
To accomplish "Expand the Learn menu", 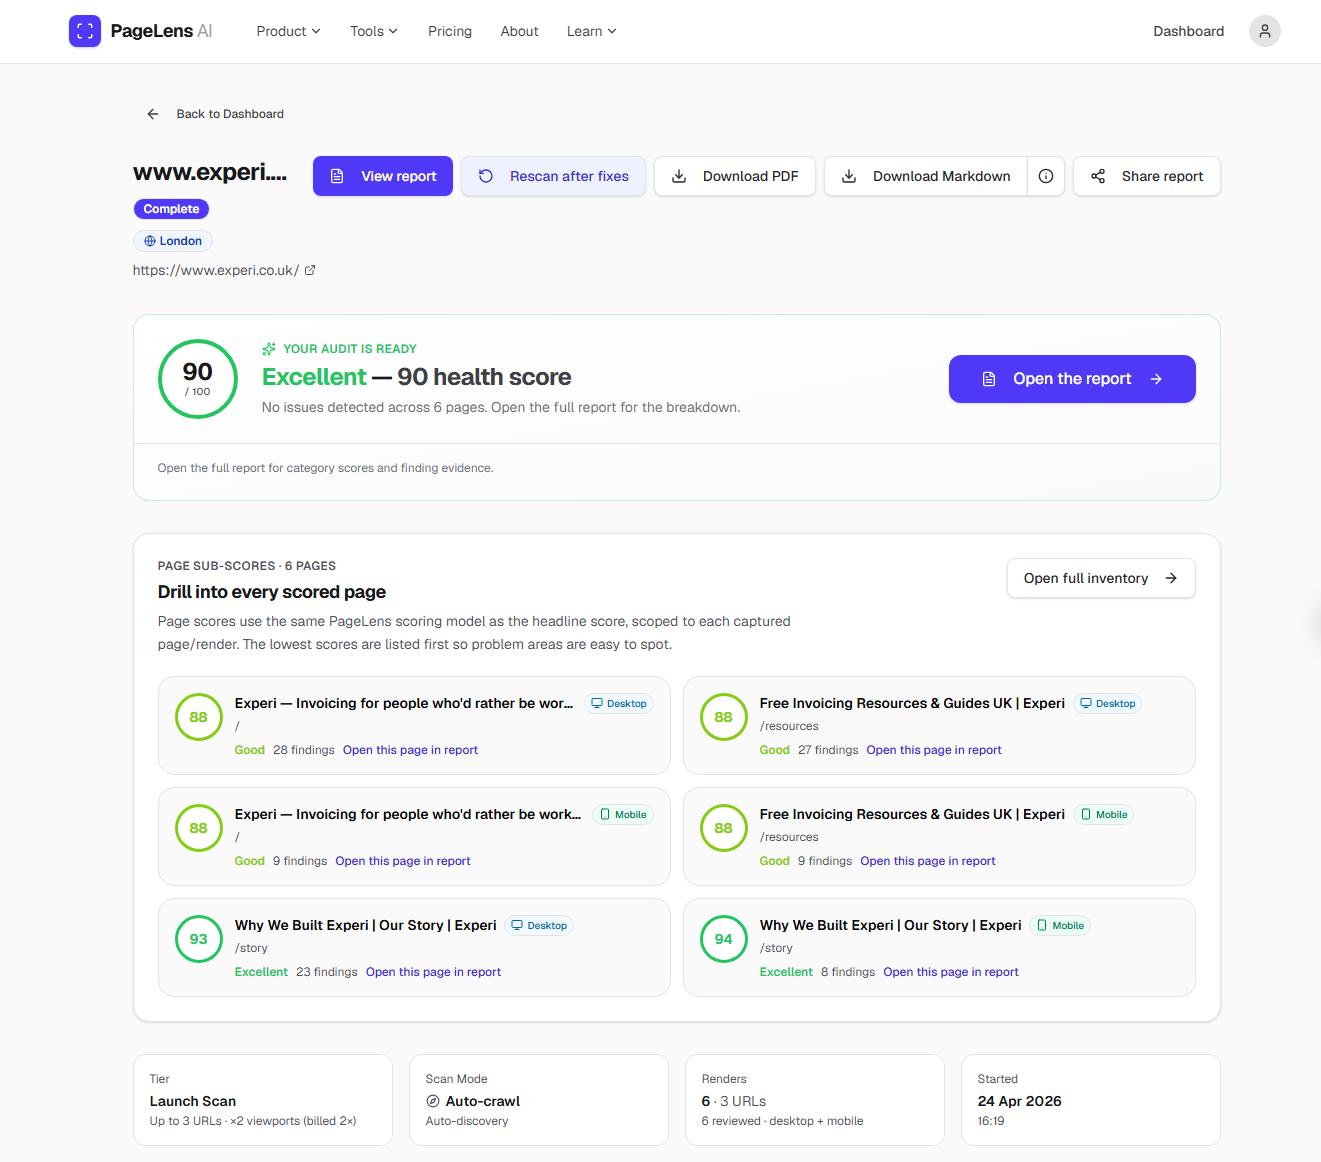I will tap(591, 31).
